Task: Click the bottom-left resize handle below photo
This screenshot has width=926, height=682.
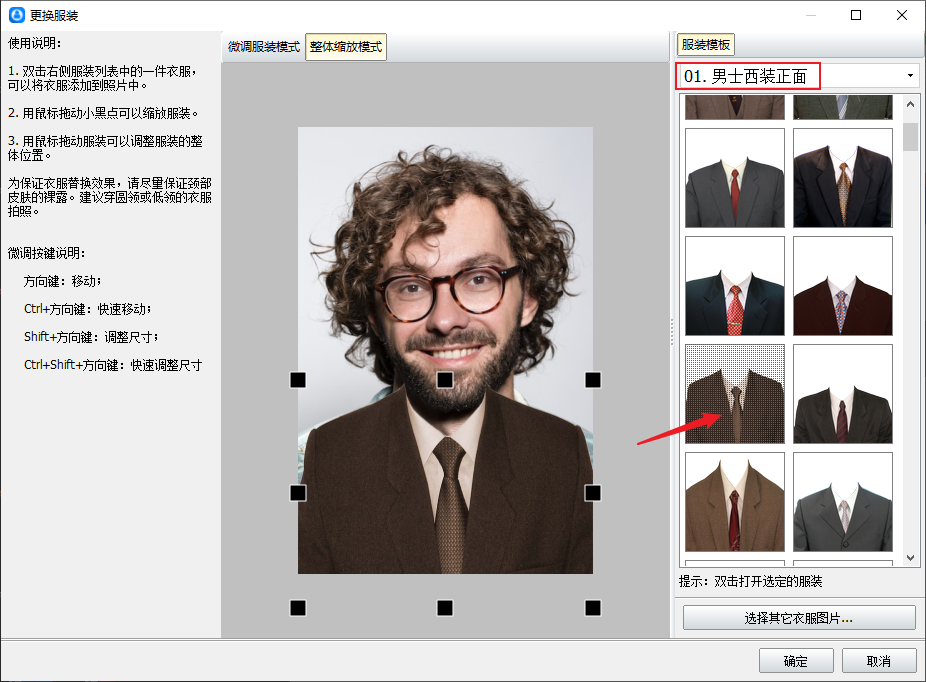Action: tap(298, 608)
